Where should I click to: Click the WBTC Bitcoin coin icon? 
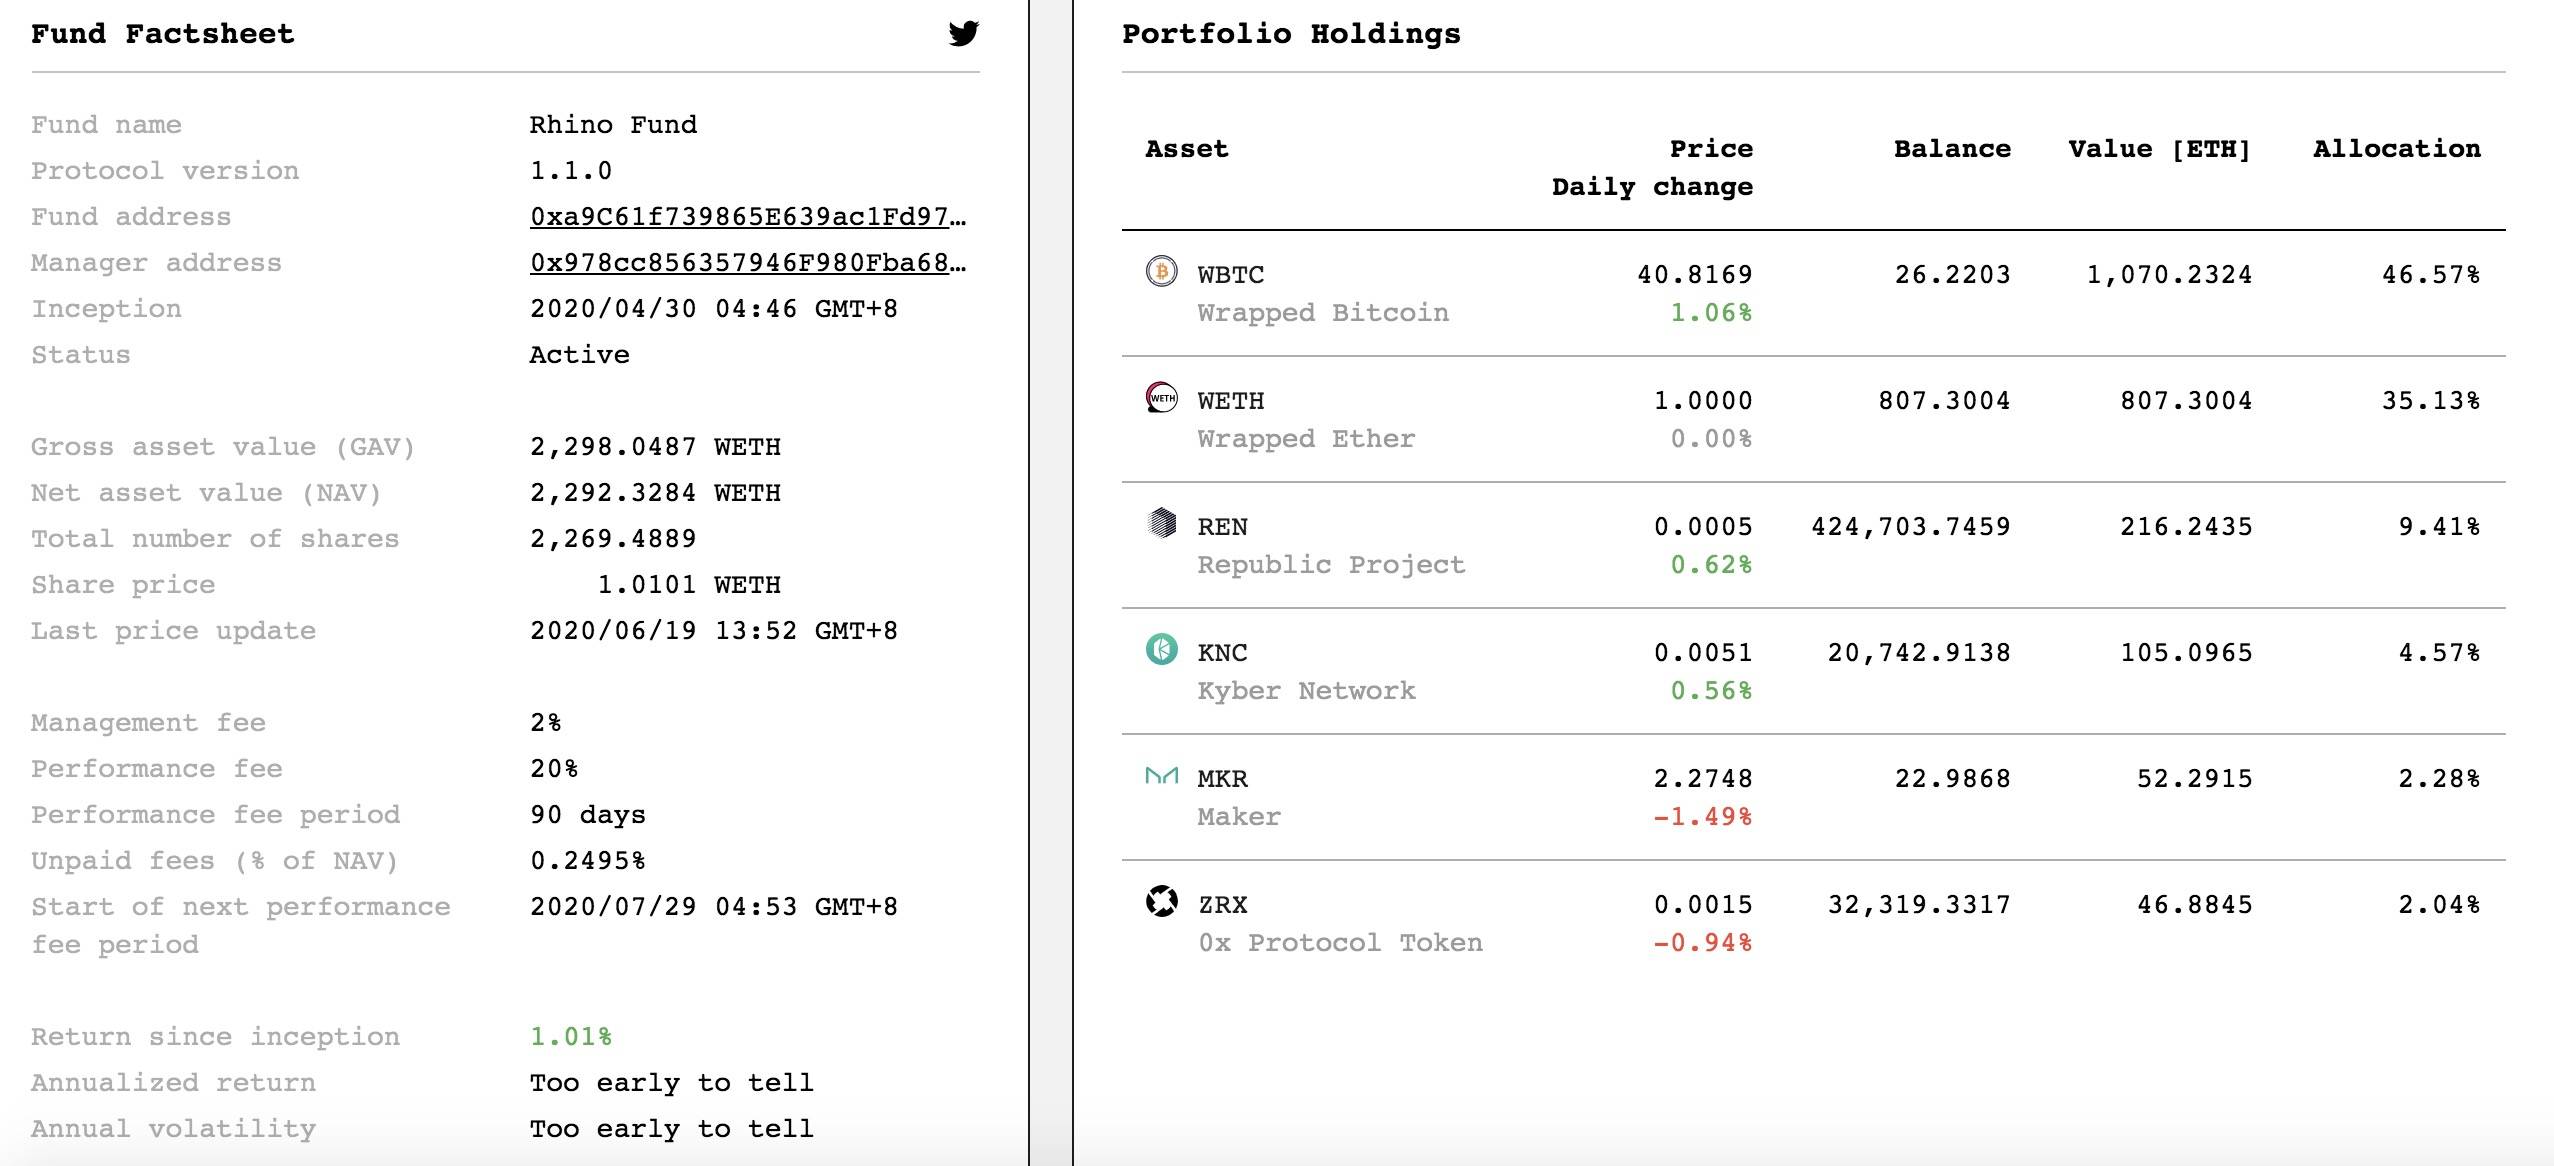pyautogui.click(x=1161, y=271)
